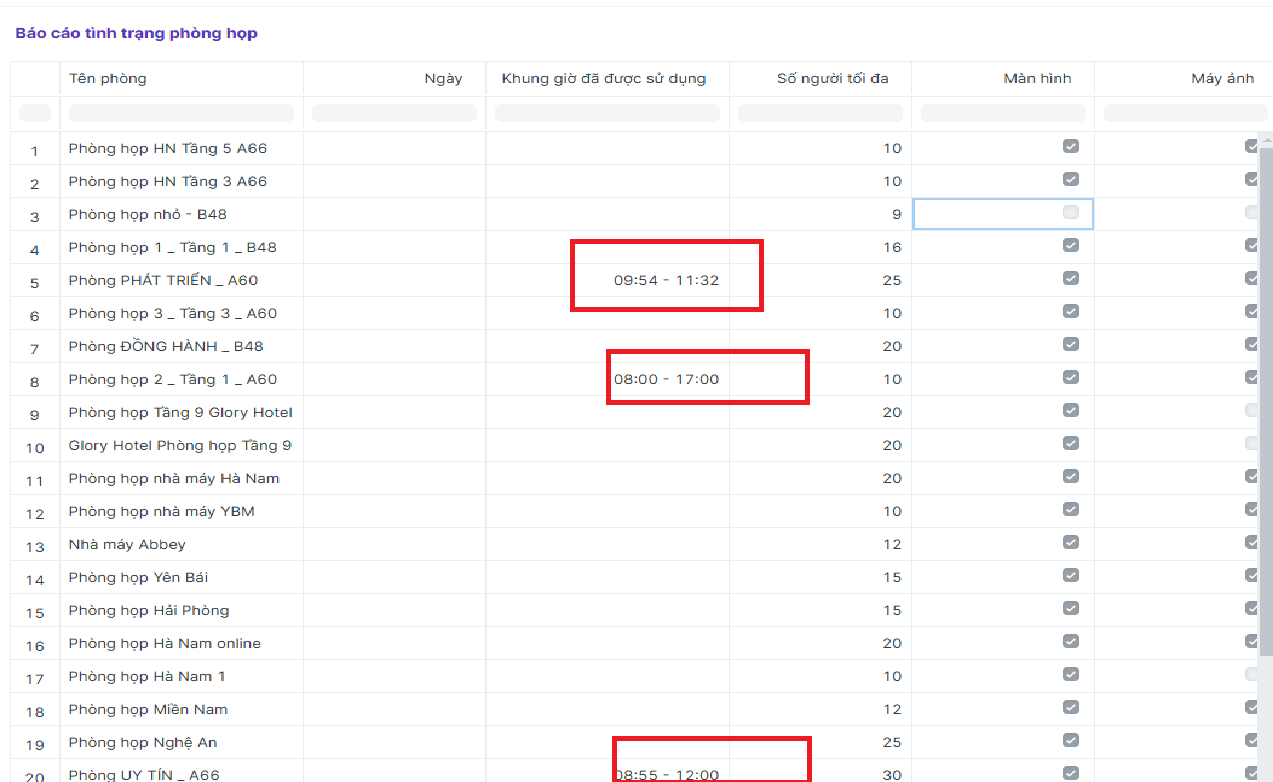
Task: Sort by the Tên phòng column header
Action: coord(107,79)
